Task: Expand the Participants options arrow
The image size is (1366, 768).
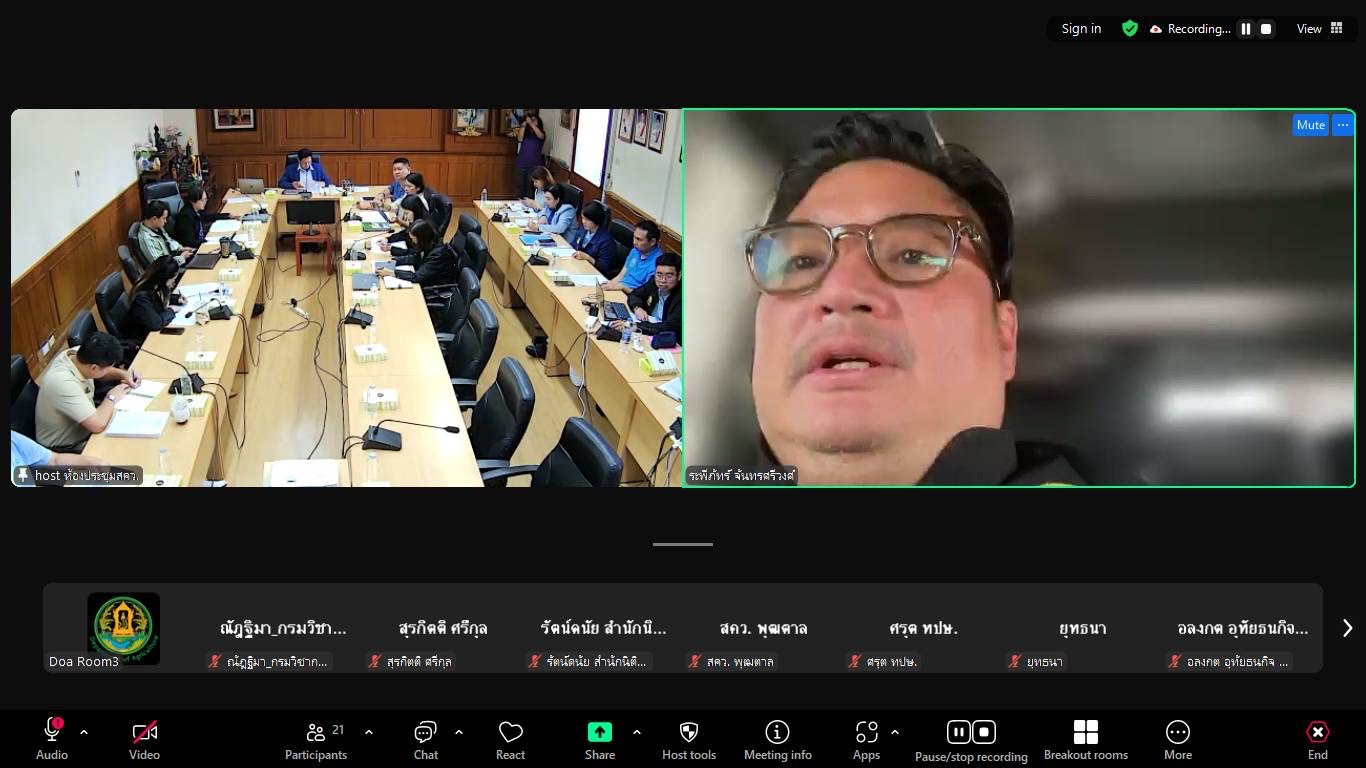Action: click(369, 732)
